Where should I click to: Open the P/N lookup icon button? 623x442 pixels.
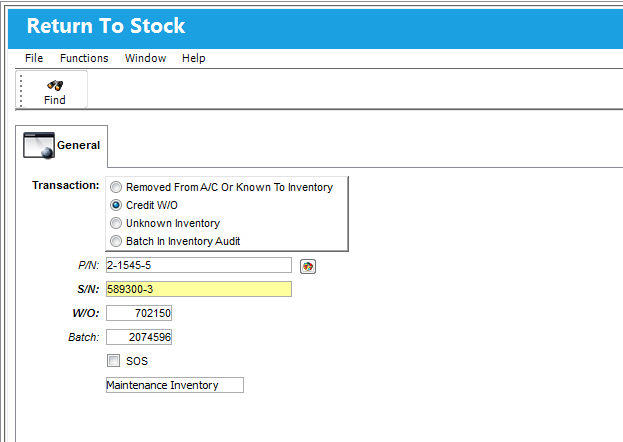(307, 266)
